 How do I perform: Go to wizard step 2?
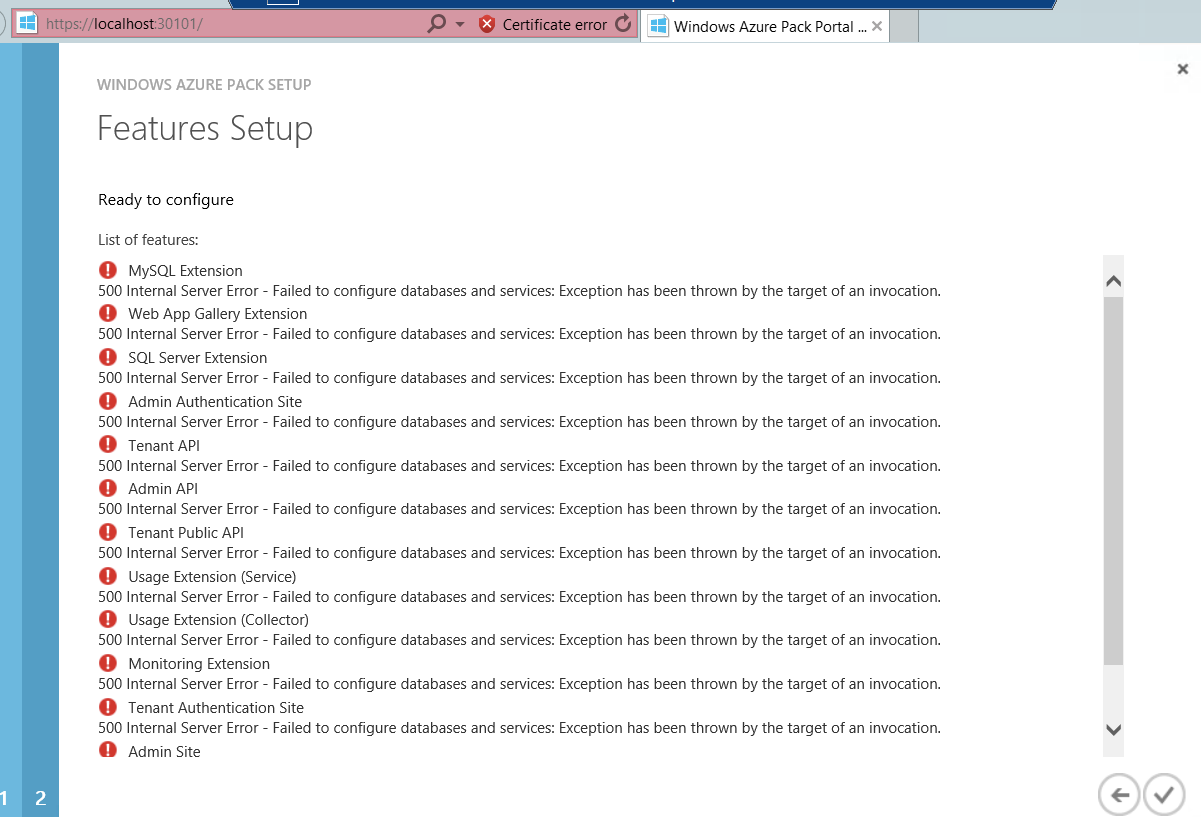pos(40,798)
